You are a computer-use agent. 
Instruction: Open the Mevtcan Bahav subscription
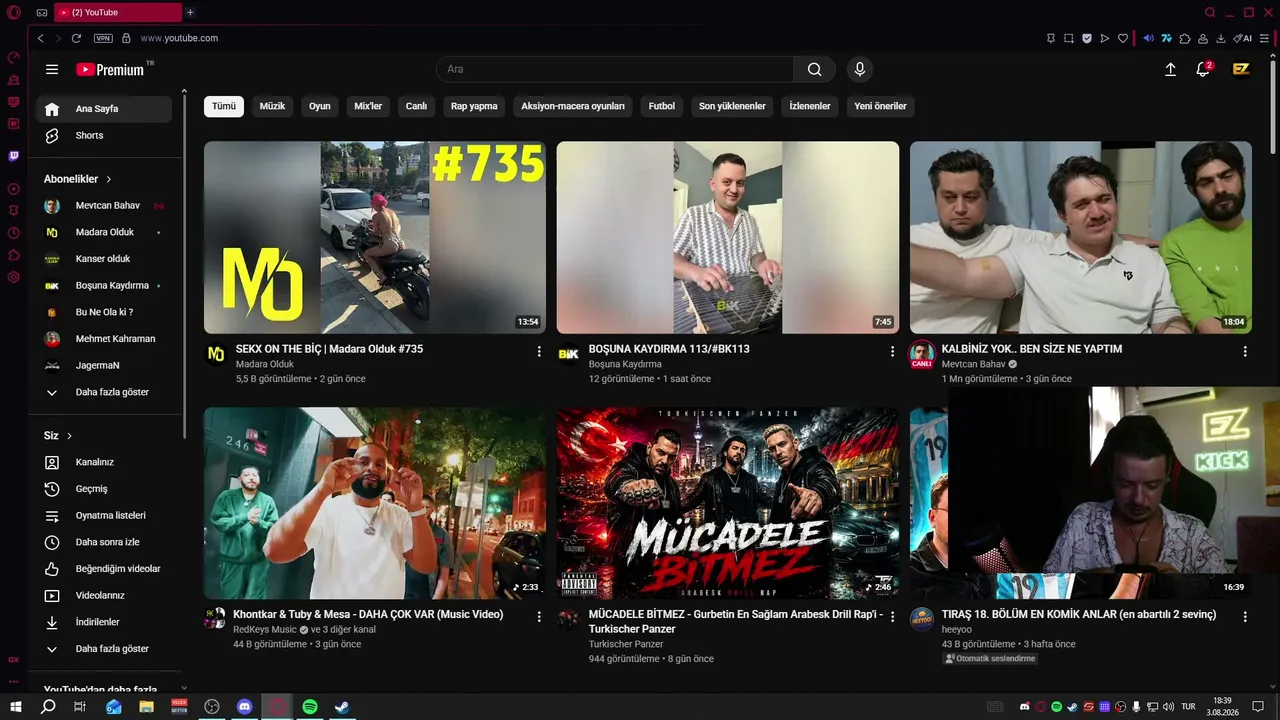tap(104, 206)
